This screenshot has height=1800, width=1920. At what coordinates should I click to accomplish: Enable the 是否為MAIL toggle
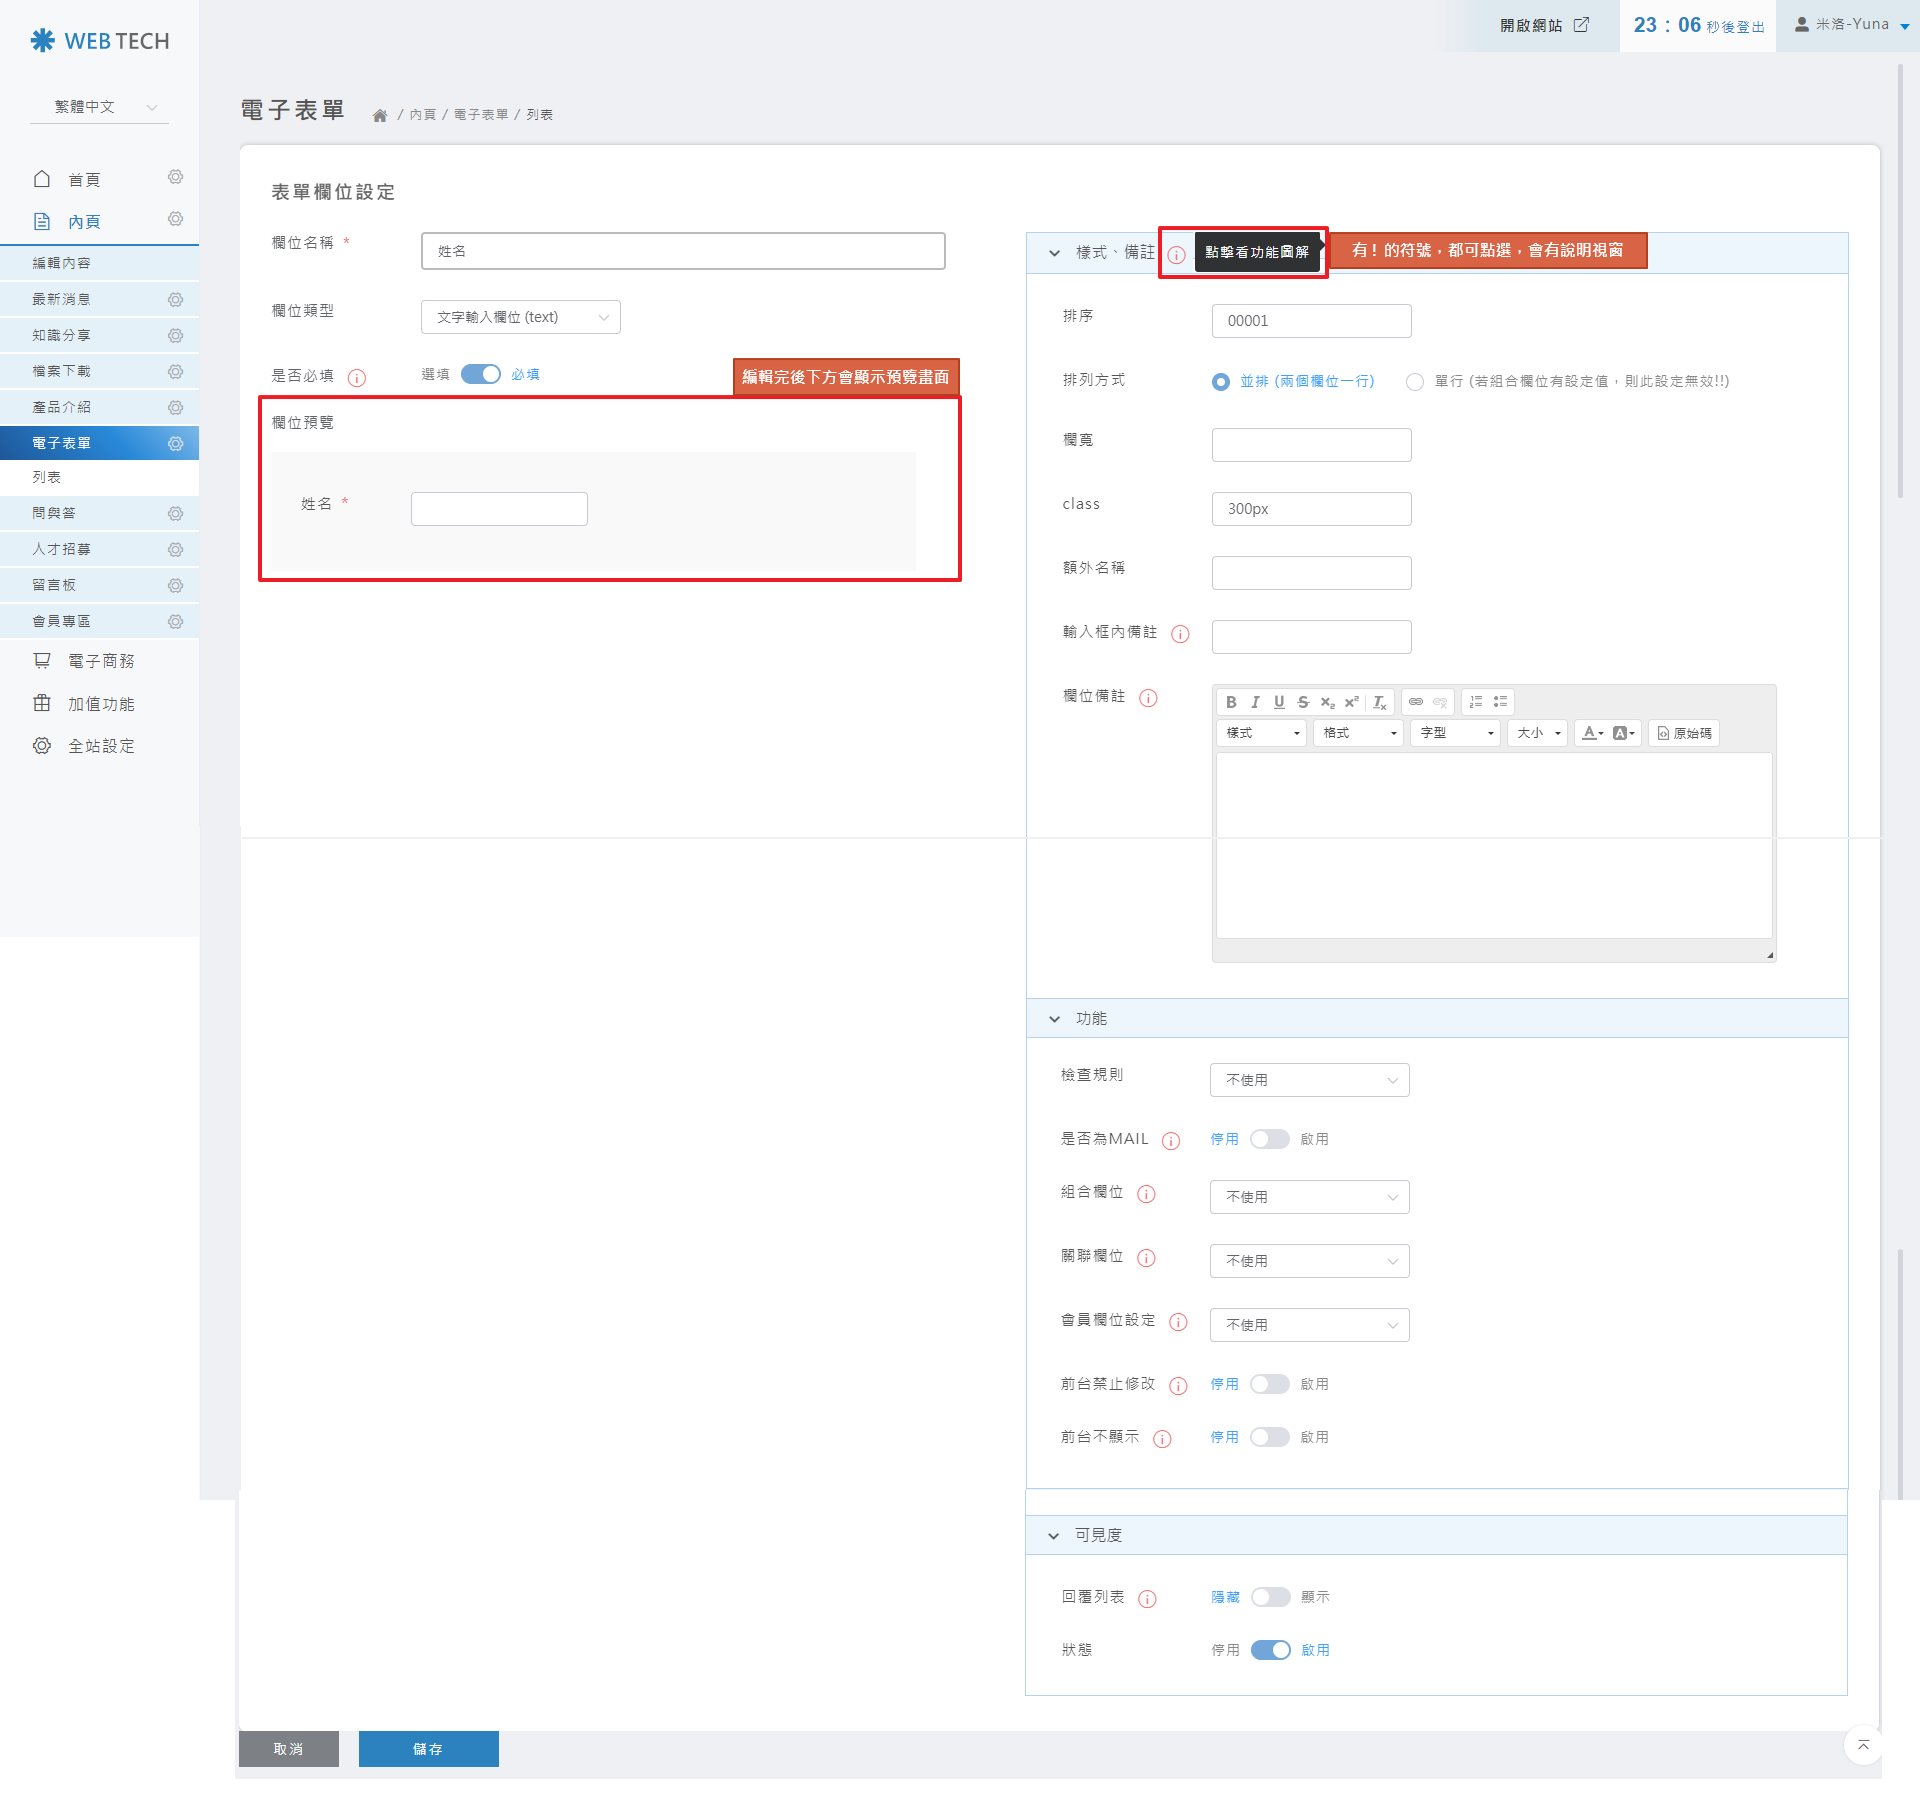1269,1139
